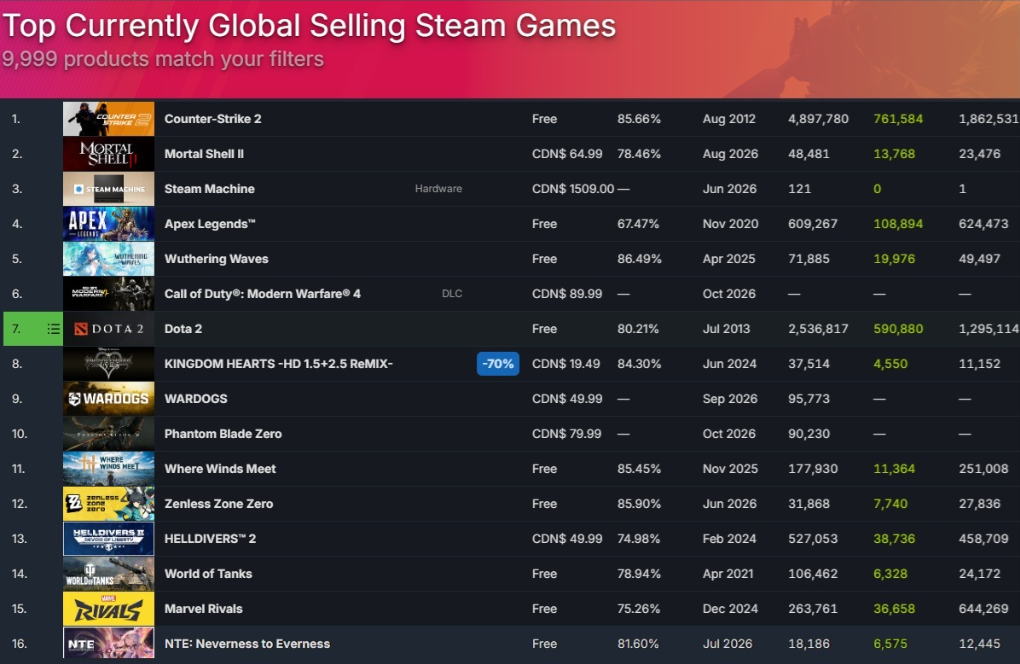
Task: Select the CDN$ 89.99 price
Action: pos(567,294)
